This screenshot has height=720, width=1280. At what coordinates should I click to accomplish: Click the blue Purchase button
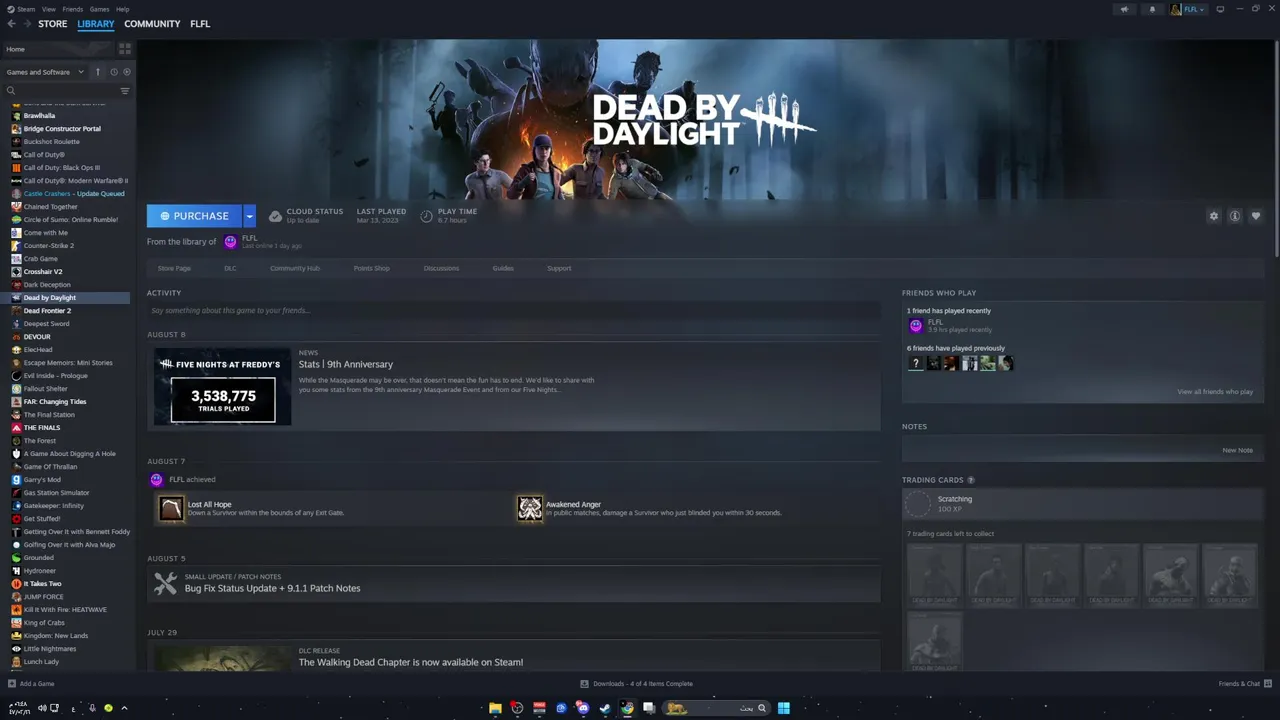tap(194, 216)
